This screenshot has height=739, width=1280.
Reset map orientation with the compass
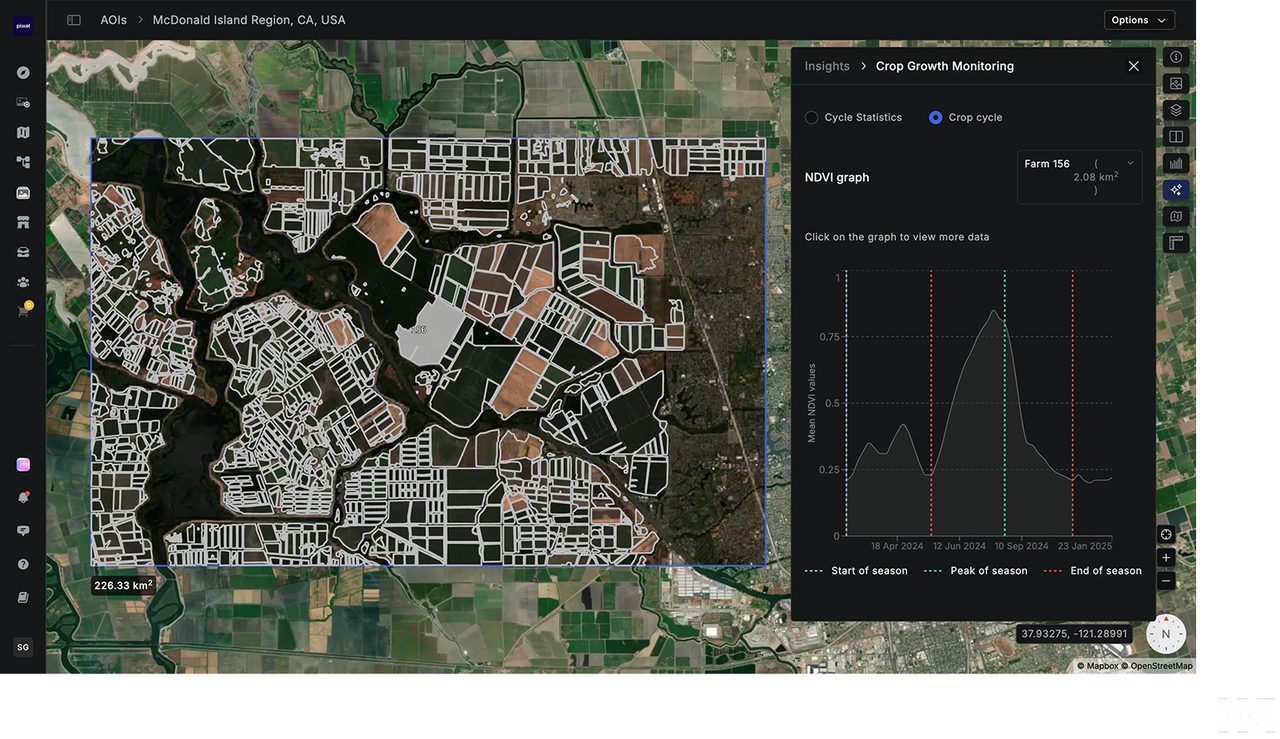(x=1165, y=634)
